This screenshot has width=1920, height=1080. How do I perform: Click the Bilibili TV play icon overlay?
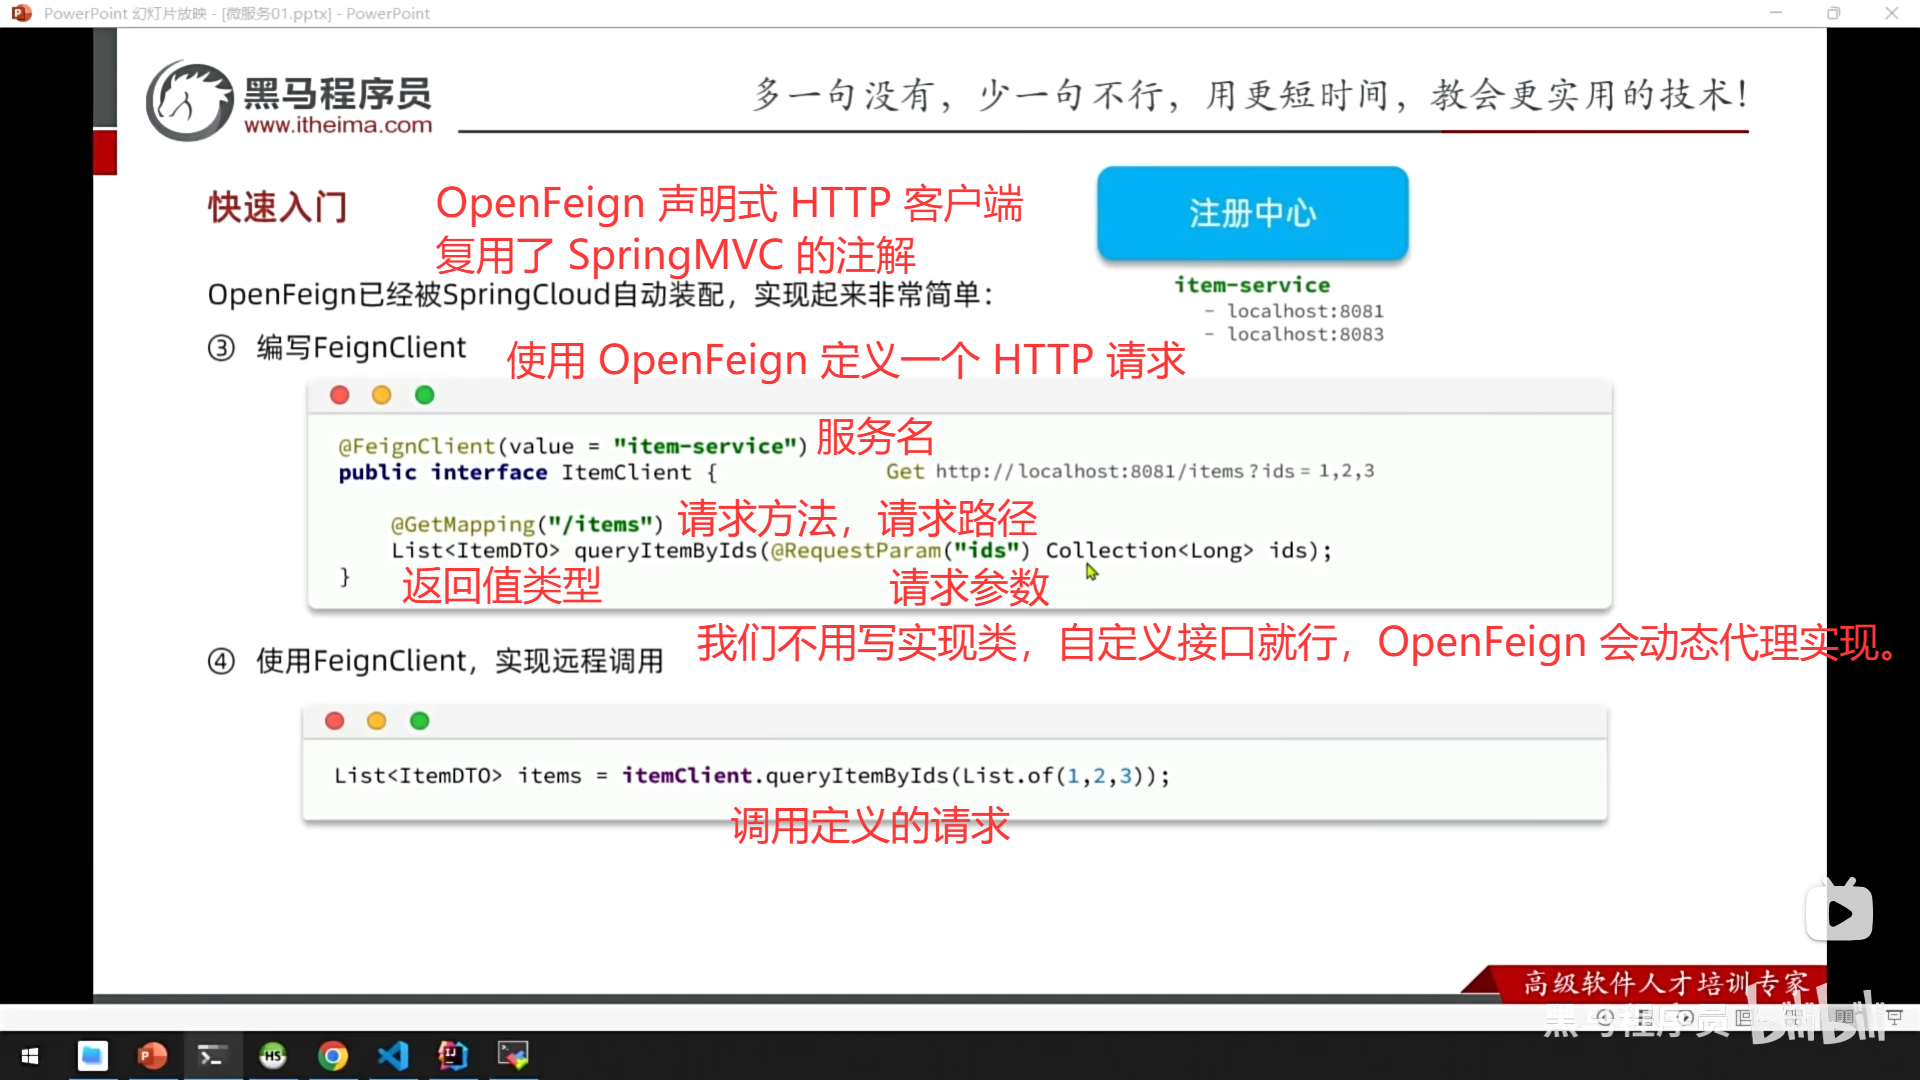(1839, 912)
